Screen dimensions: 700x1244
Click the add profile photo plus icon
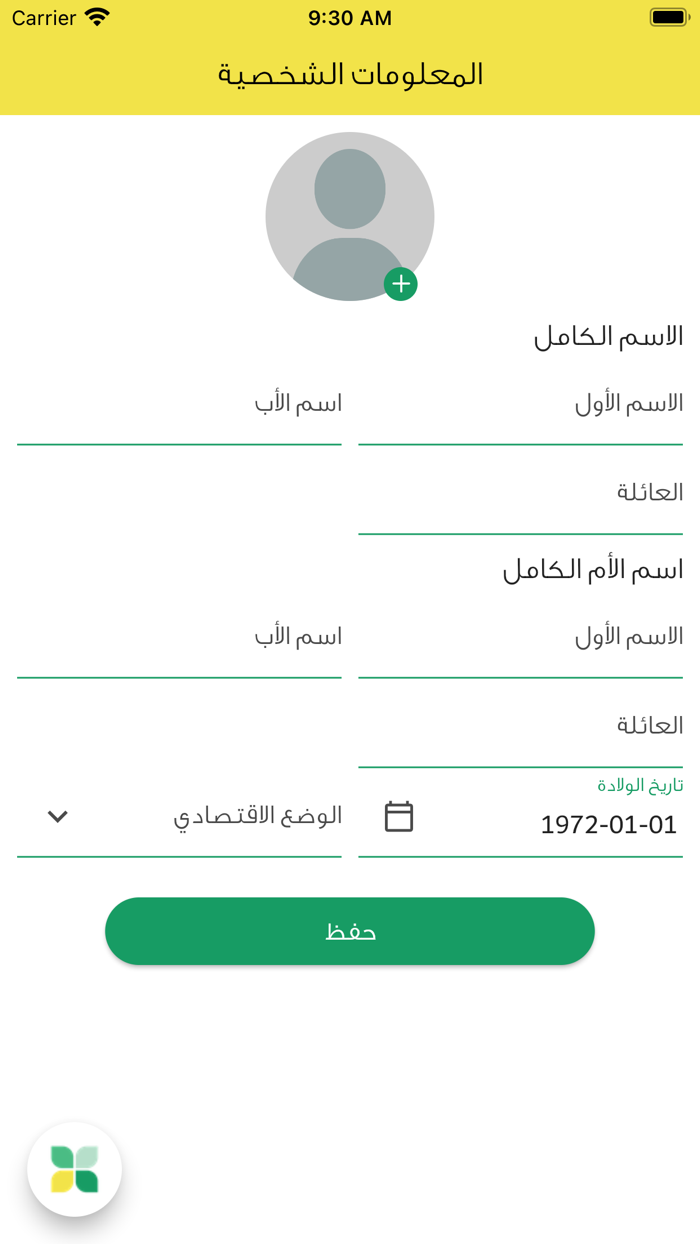(x=401, y=284)
